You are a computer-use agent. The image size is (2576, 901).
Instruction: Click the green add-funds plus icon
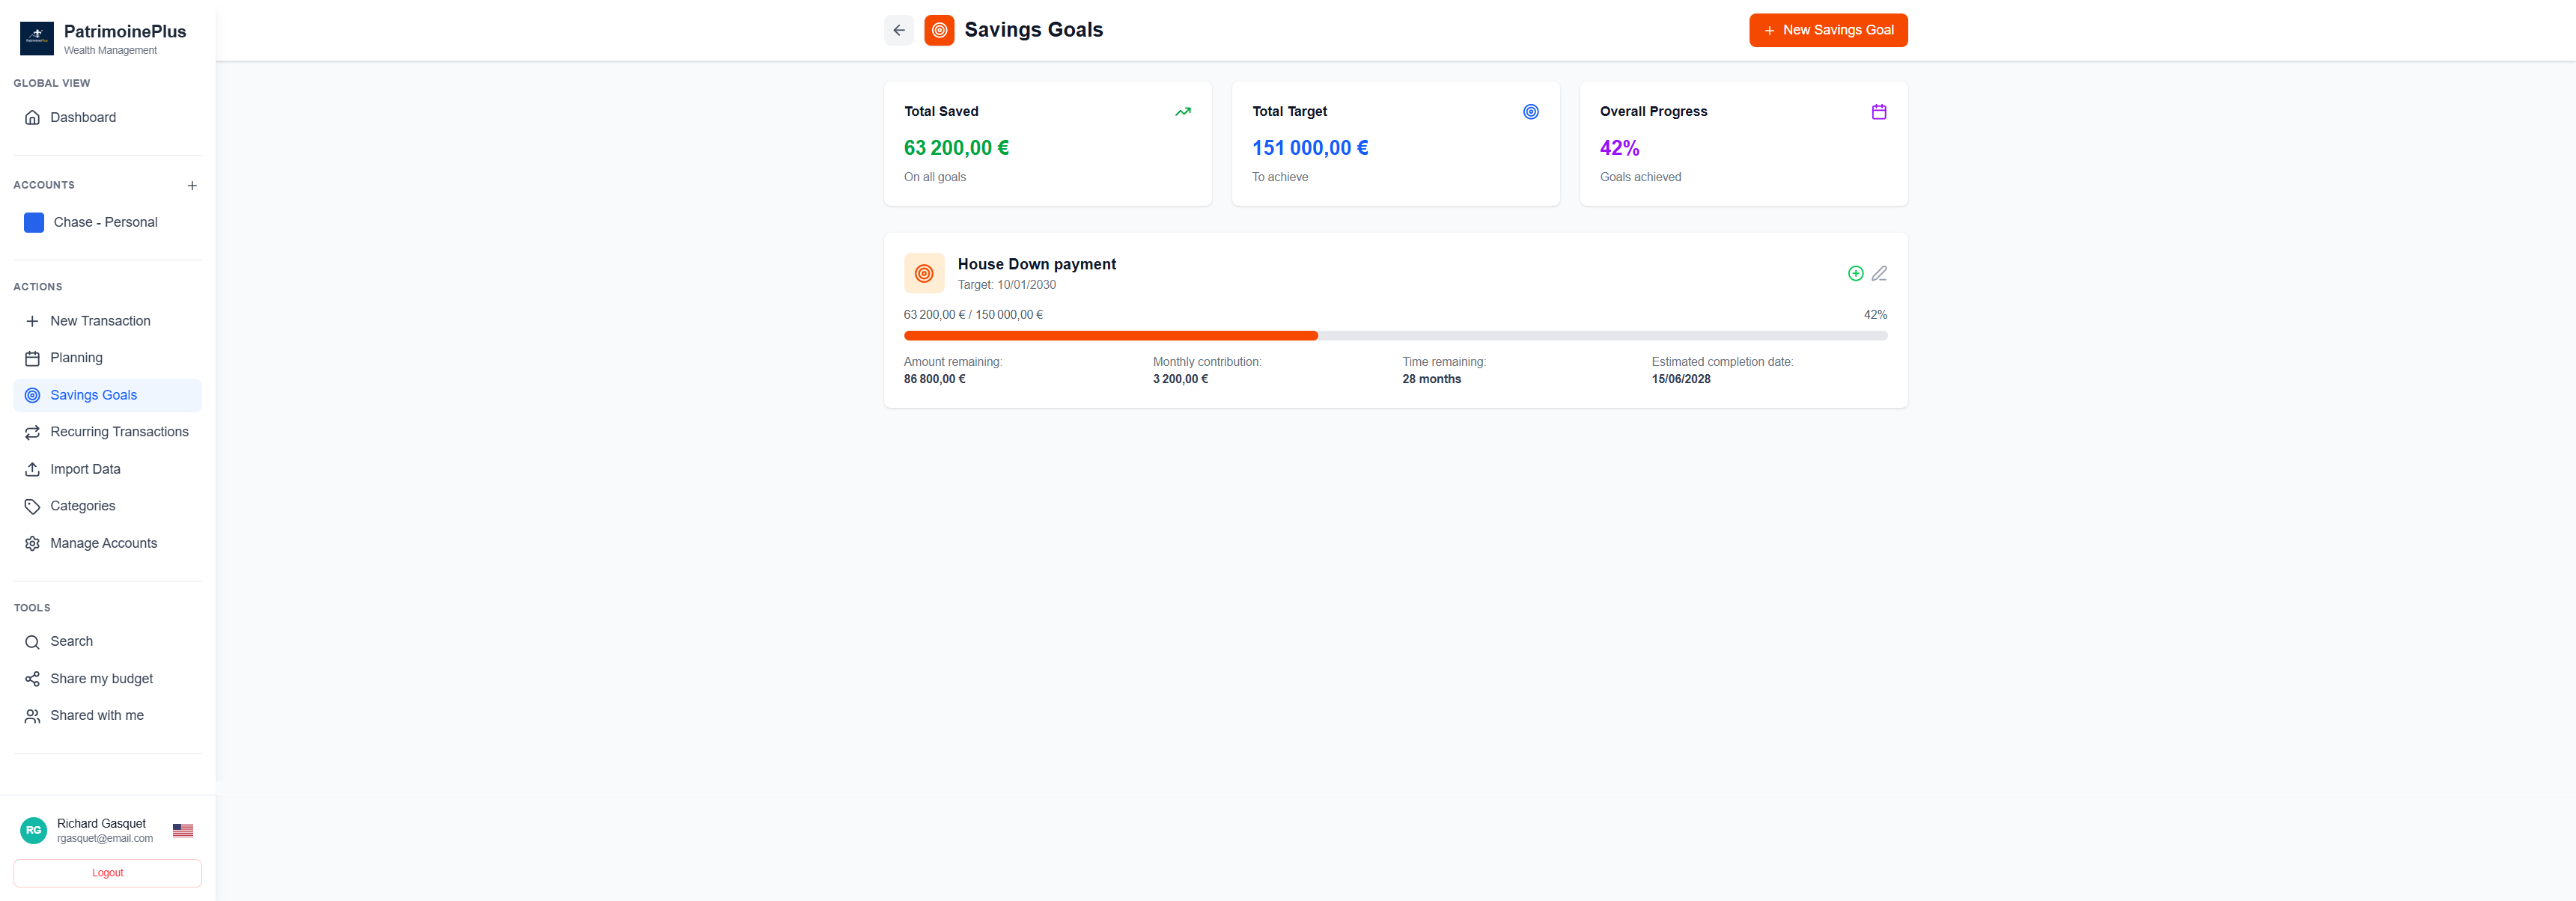[1855, 273]
